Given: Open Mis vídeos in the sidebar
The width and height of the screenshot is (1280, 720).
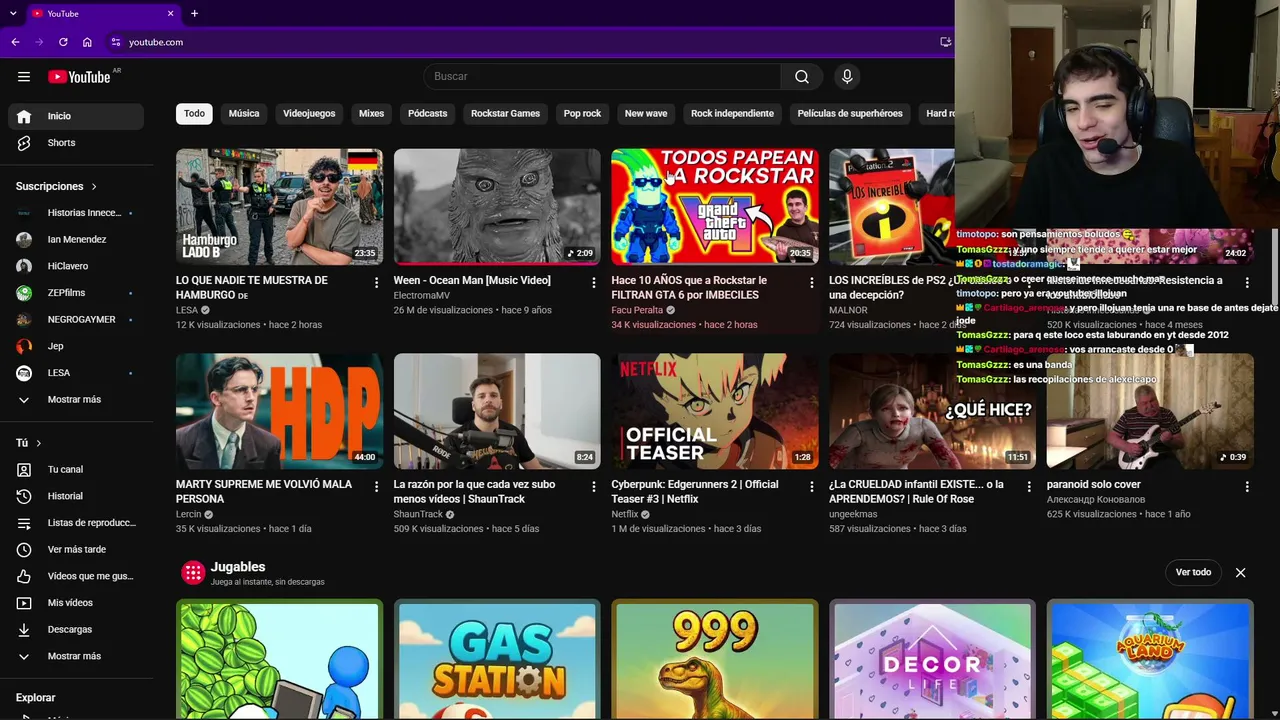Looking at the screenshot, I should point(76,603).
